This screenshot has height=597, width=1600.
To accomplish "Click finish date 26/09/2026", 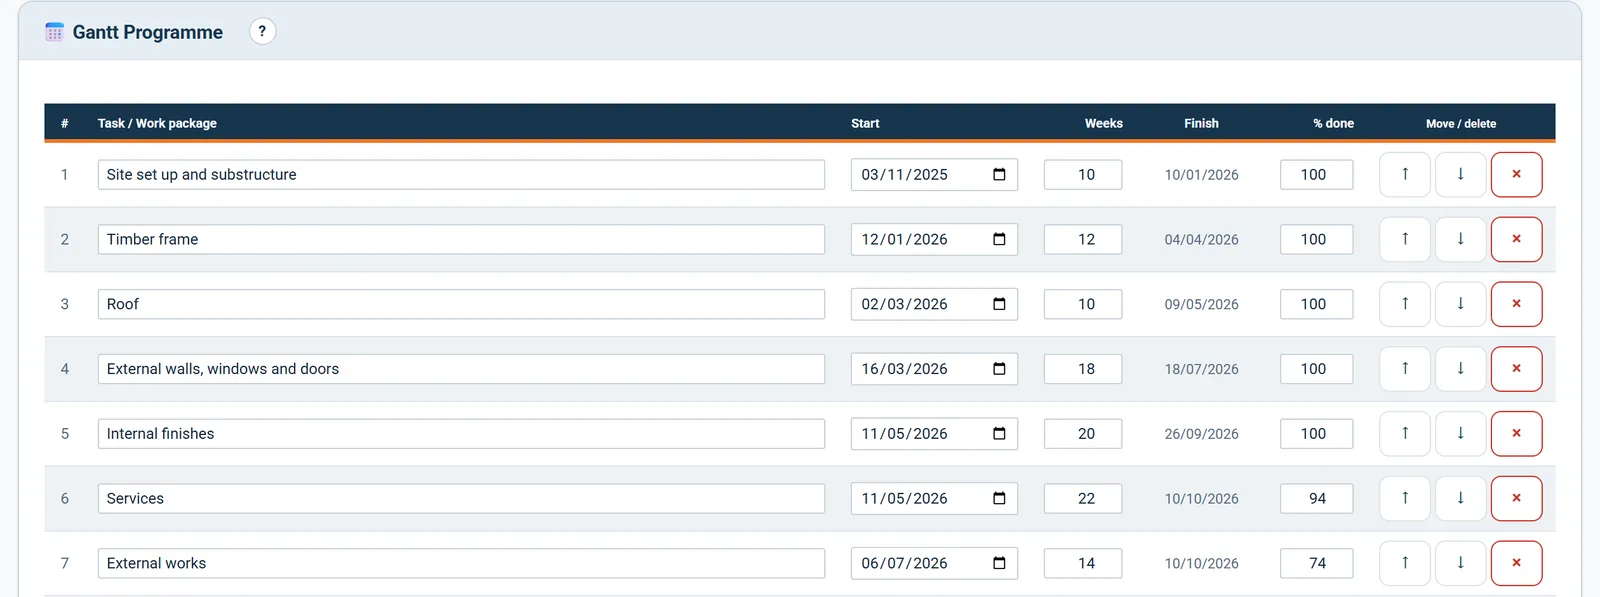I will point(1201,433).
